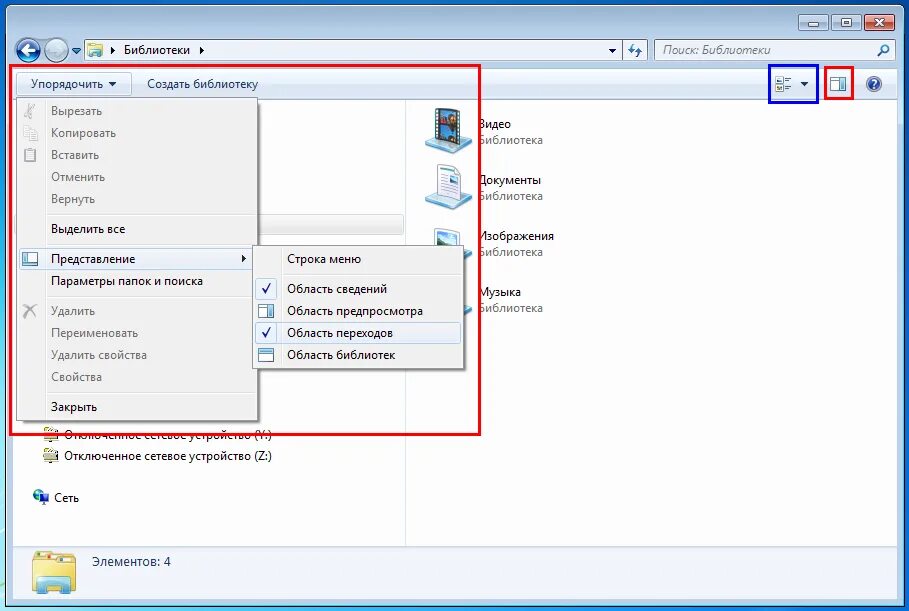Click the Forward navigation arrow
This screenshot has width=909, height=611.
[56, 50]
